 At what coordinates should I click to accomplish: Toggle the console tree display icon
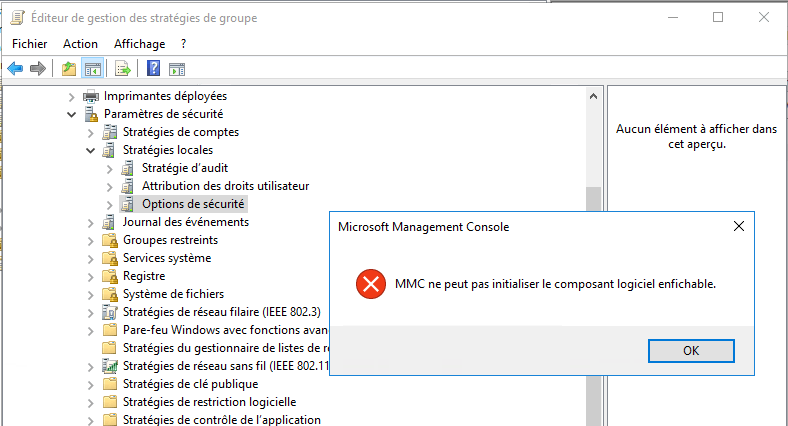[x=93, y=69]
